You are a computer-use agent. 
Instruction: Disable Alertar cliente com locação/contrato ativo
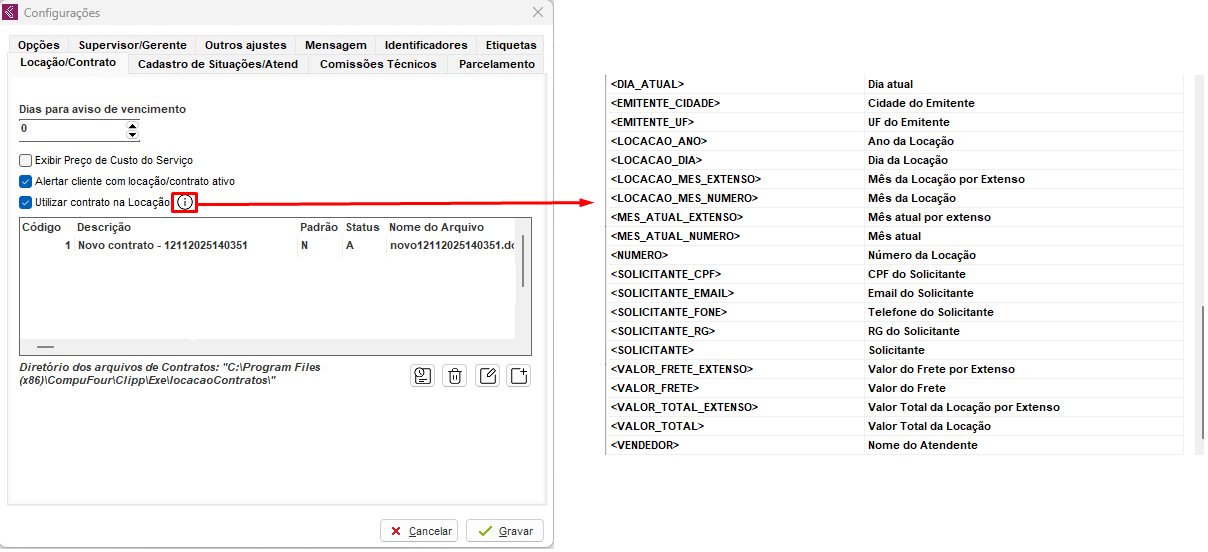tap(26, 182)
